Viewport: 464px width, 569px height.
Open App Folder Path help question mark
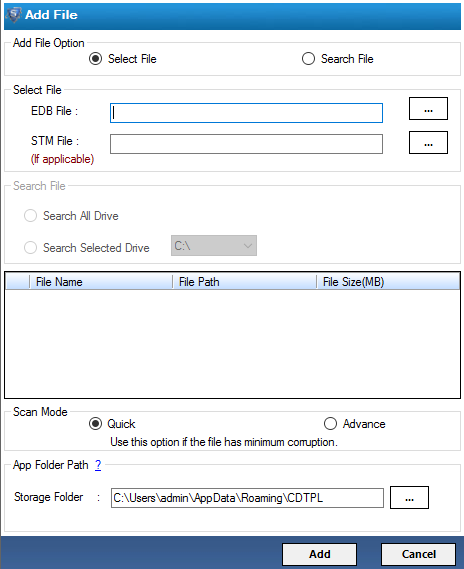pos(98,465)
